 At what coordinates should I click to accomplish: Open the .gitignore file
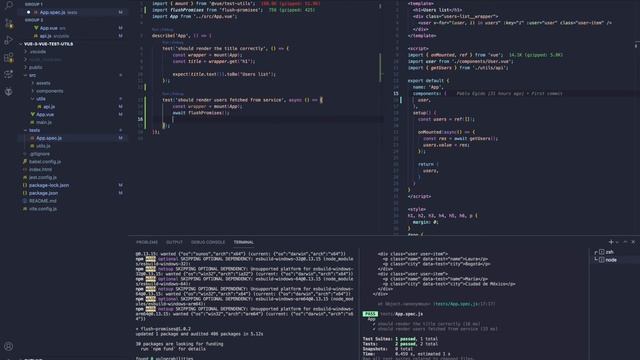tap(40, 154)
